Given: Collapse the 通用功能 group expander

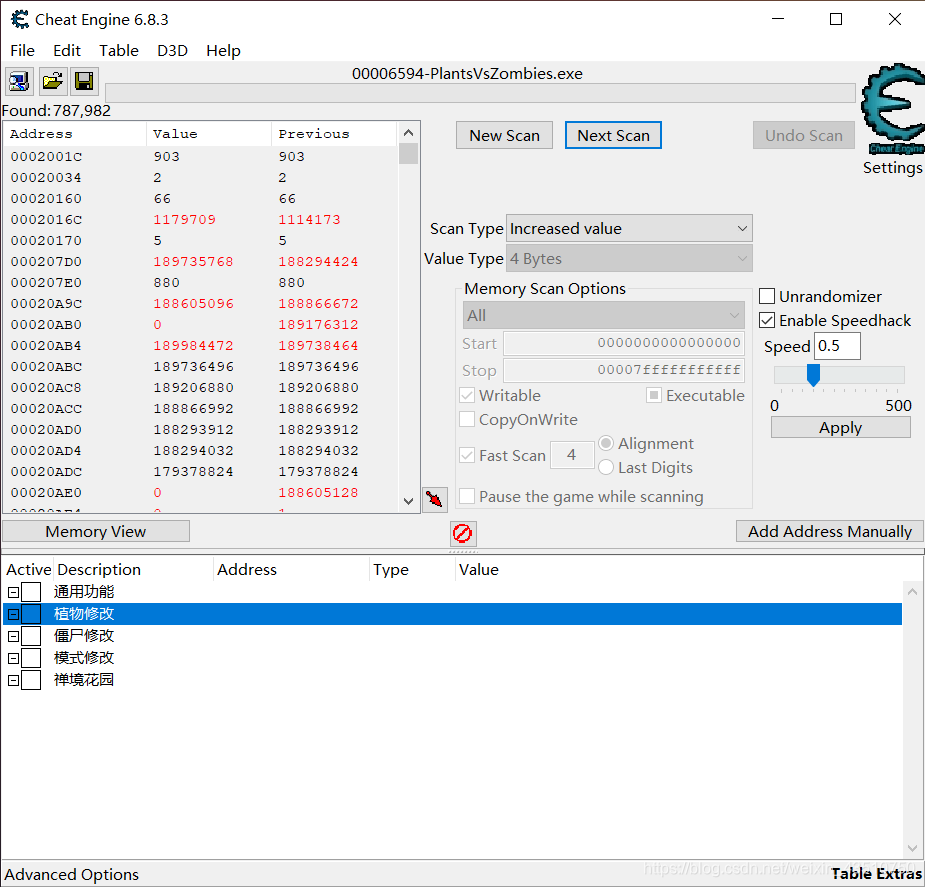Looking at the screenshot, I should pyautogui.click(x=14, y=592).
